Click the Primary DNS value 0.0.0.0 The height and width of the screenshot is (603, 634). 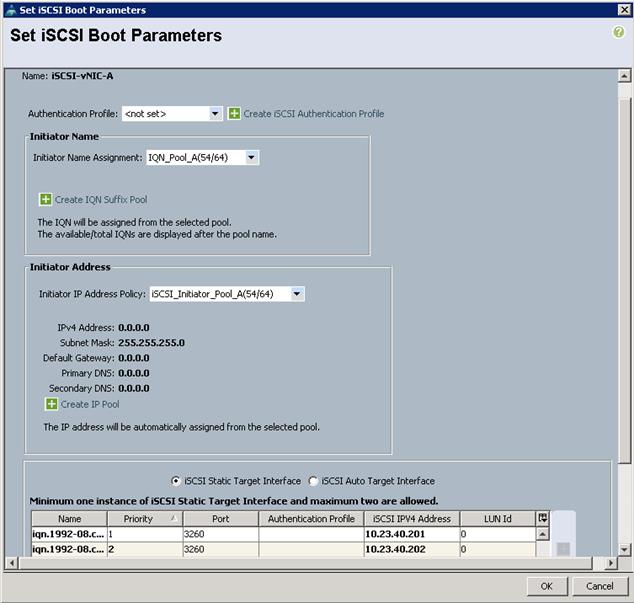coord(134,373)
